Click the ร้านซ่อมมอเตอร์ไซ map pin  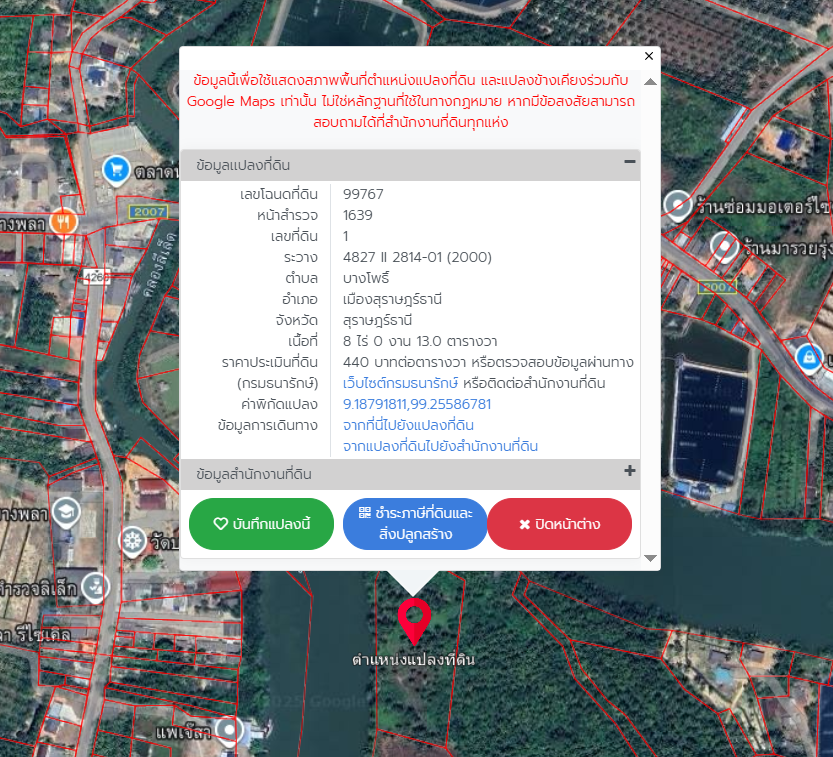click(x=679, y=205)
